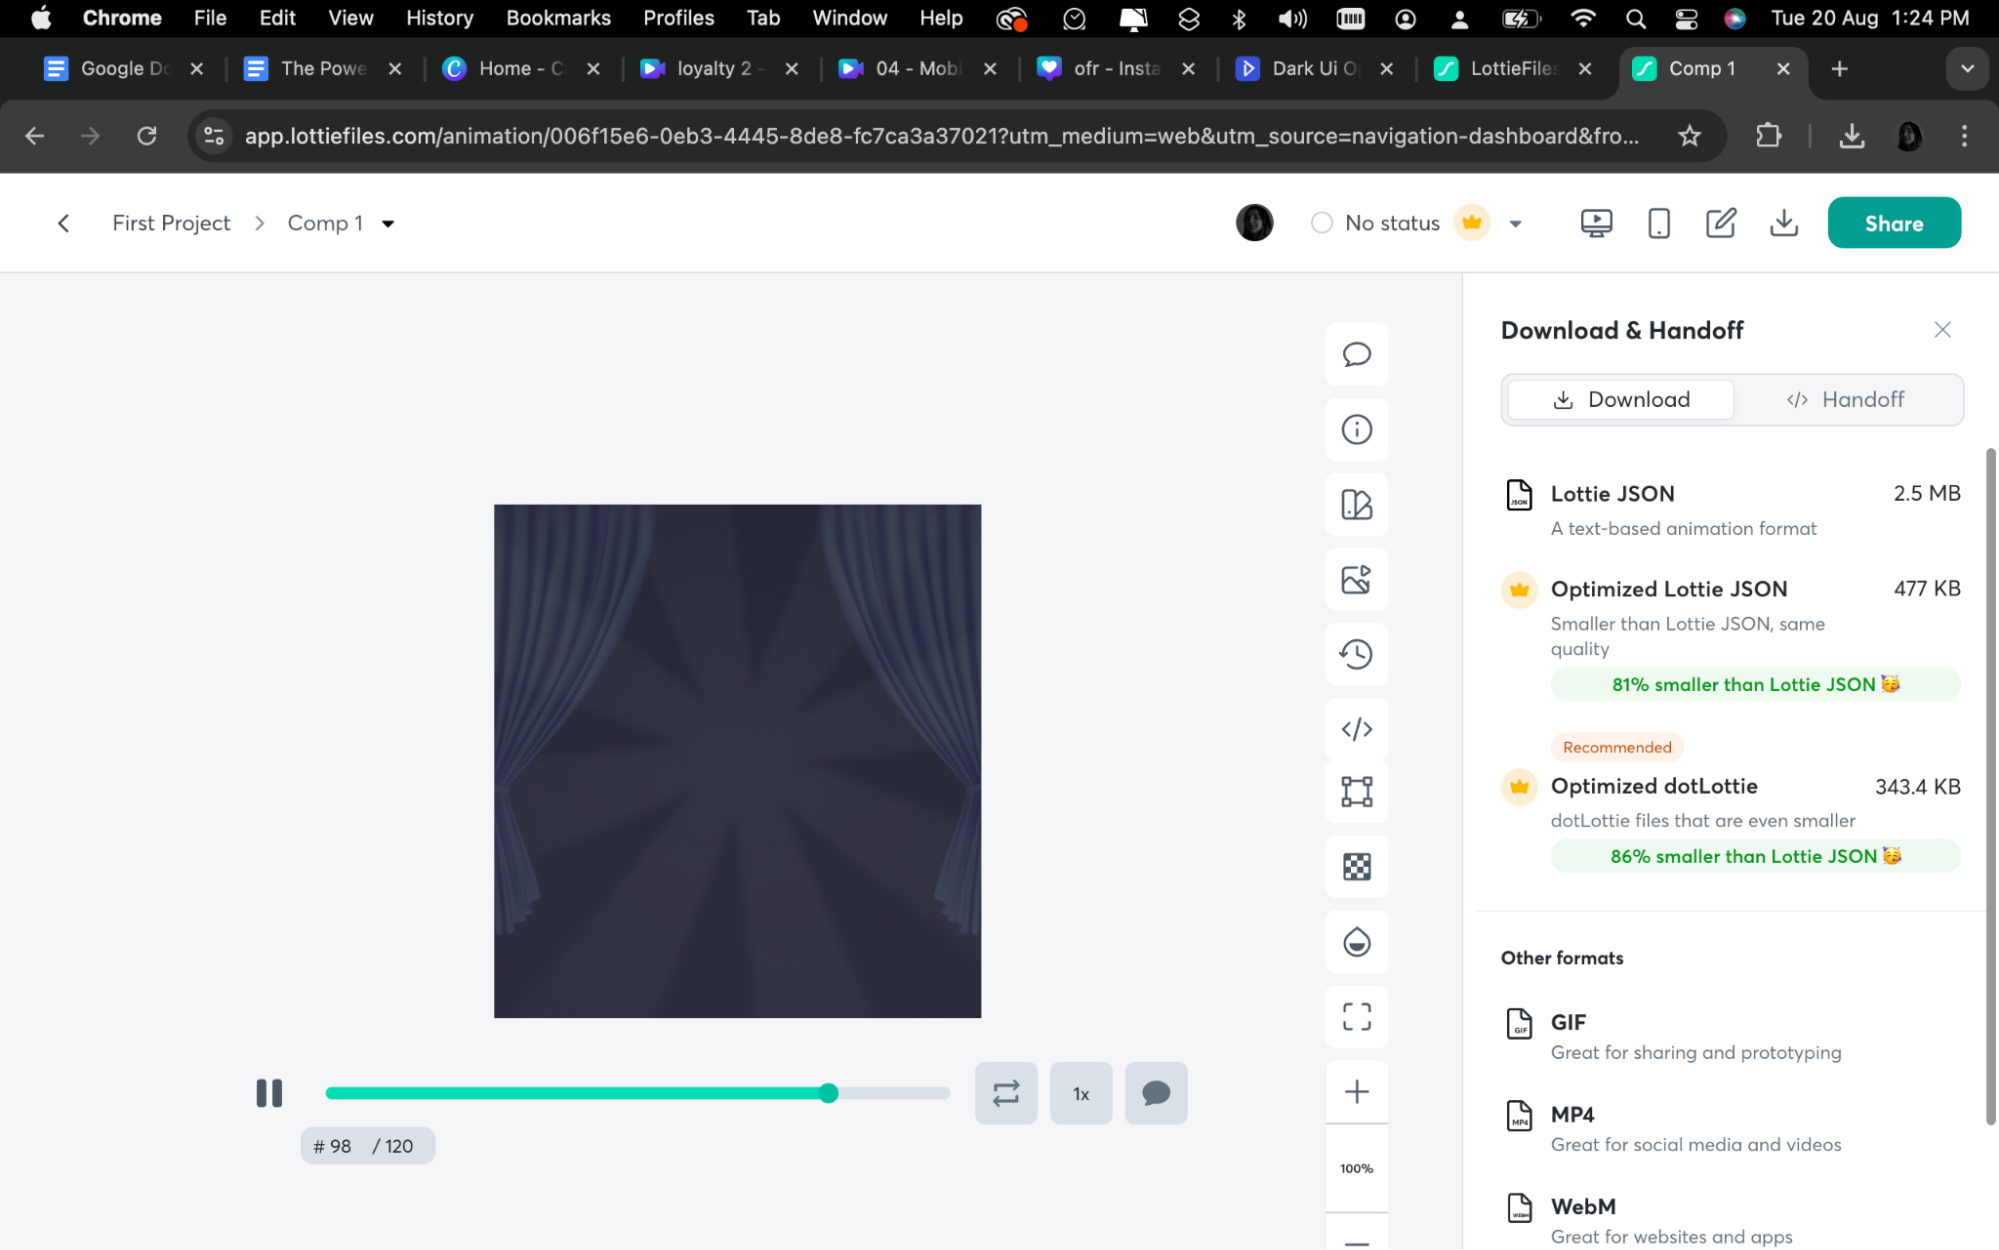Expand the Comp 1 name dropdown
This screenshot has width=1999, height=1250.
click(388, 224)
